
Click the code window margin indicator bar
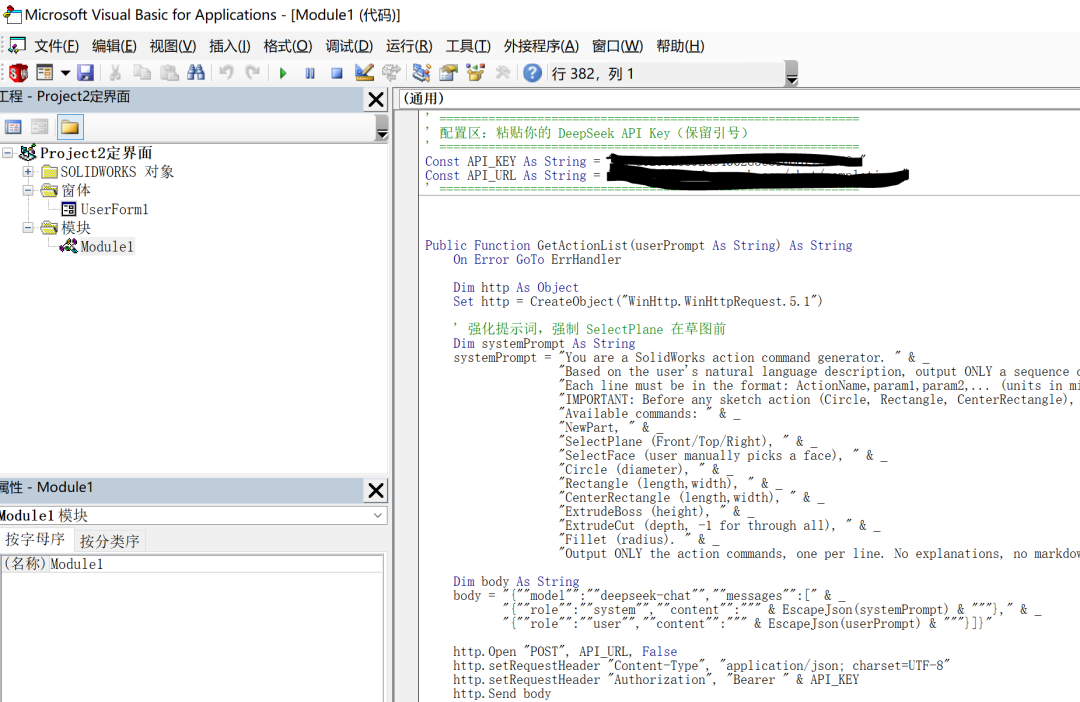tap(406, 406)
